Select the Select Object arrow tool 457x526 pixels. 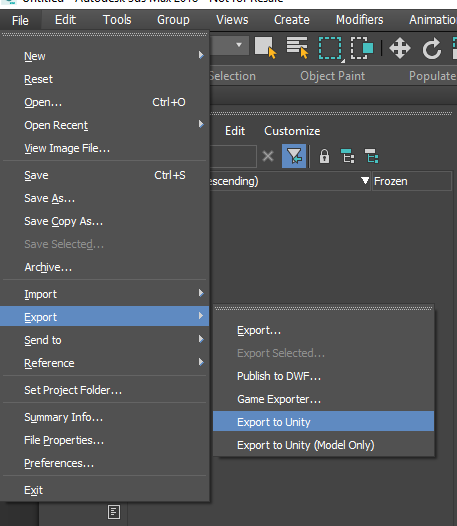[x=265, y=48]
